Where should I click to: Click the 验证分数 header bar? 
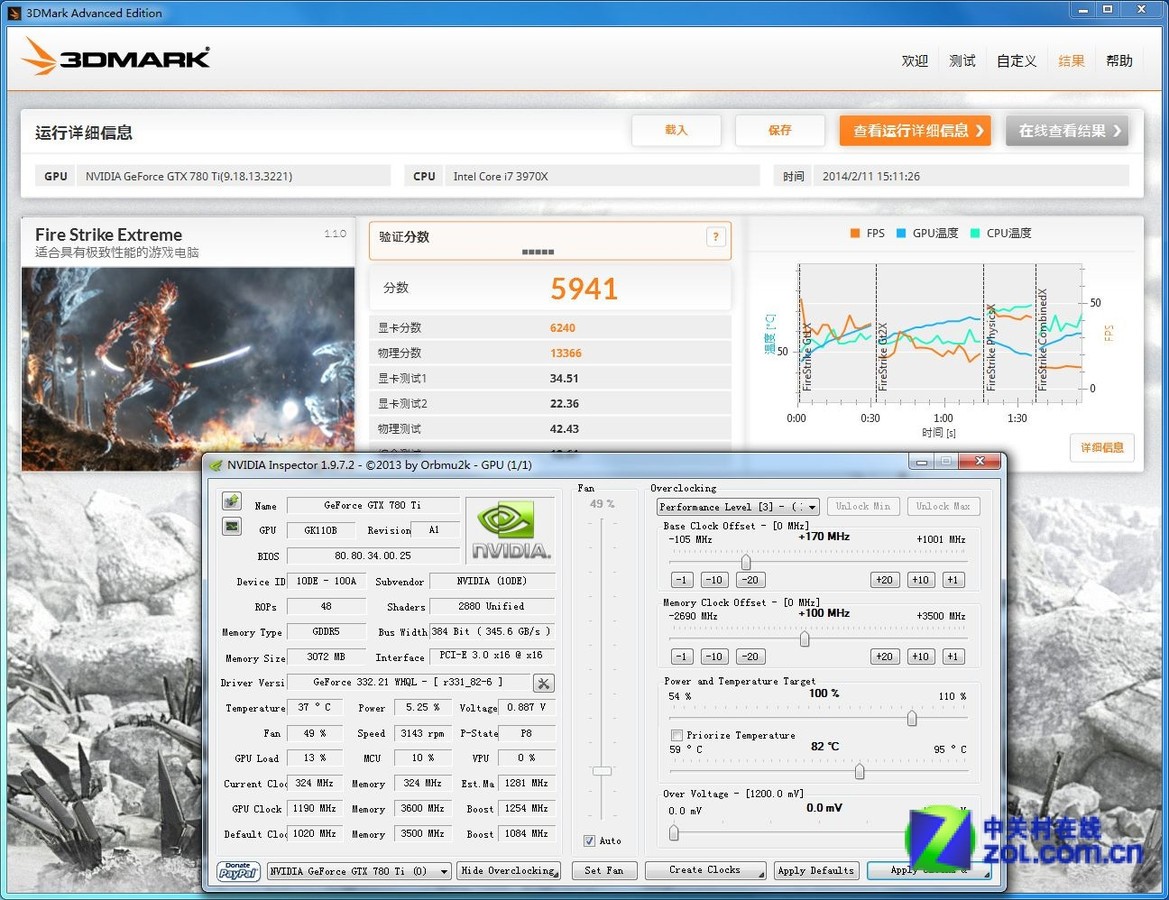pyautogui.click(x=549, y=240)
